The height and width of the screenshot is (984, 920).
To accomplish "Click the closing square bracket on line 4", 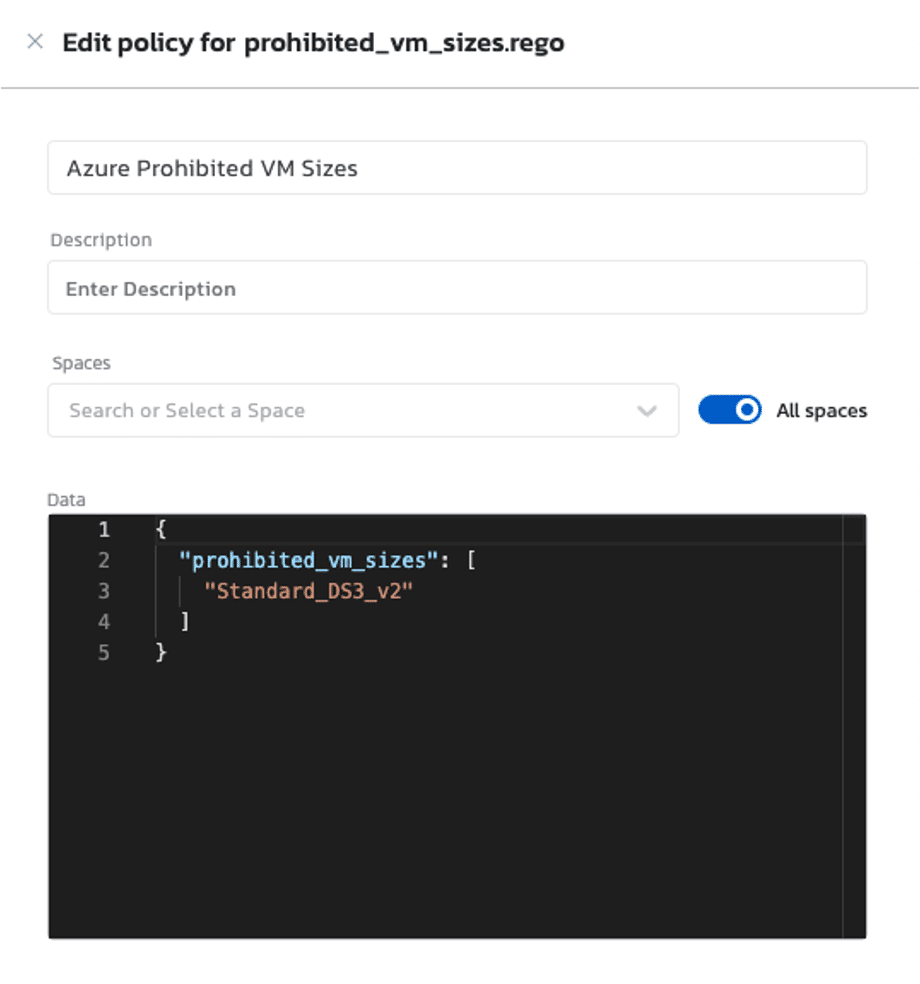I will pos(184,622).
